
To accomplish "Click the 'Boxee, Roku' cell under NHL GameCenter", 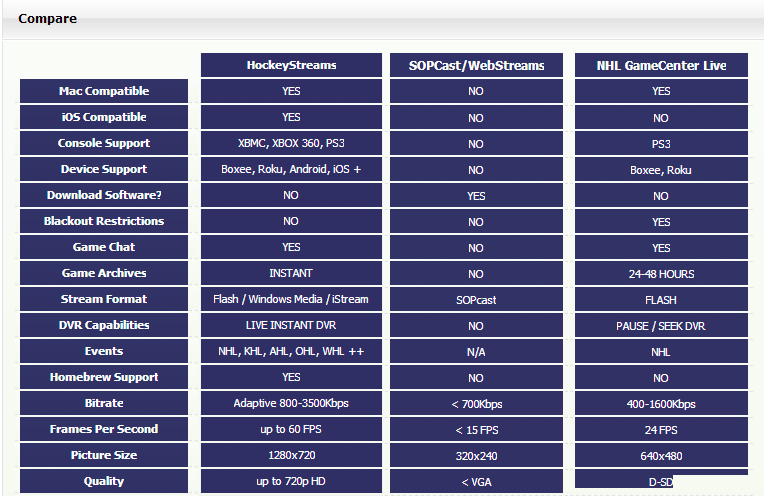I will click(661, 170).
